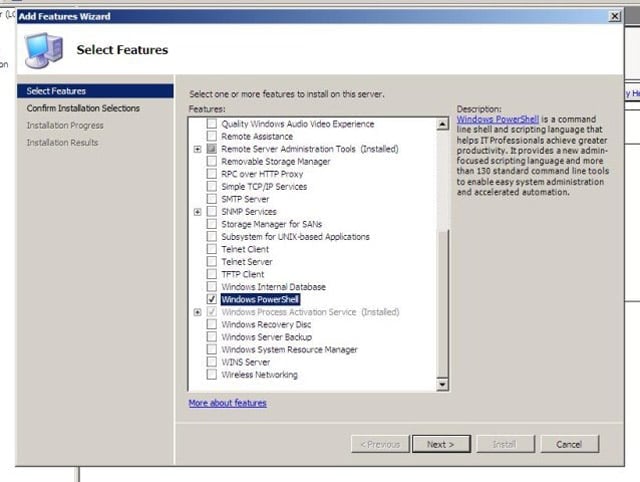Viewport: 640px width, 482px height.
Task: Expand the SNMP Services node
Action: coord(198,212)
